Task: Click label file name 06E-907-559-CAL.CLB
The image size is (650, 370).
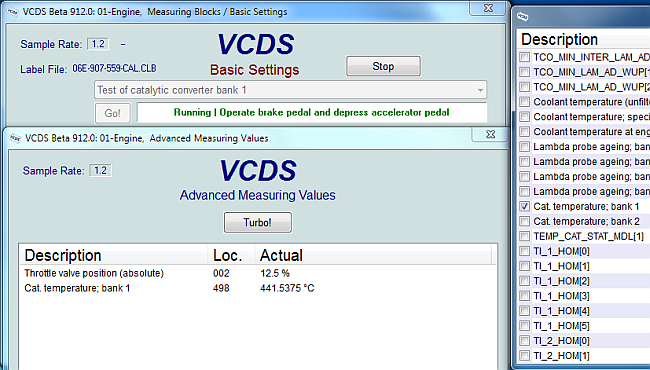Action: click(x=114, y=68)
